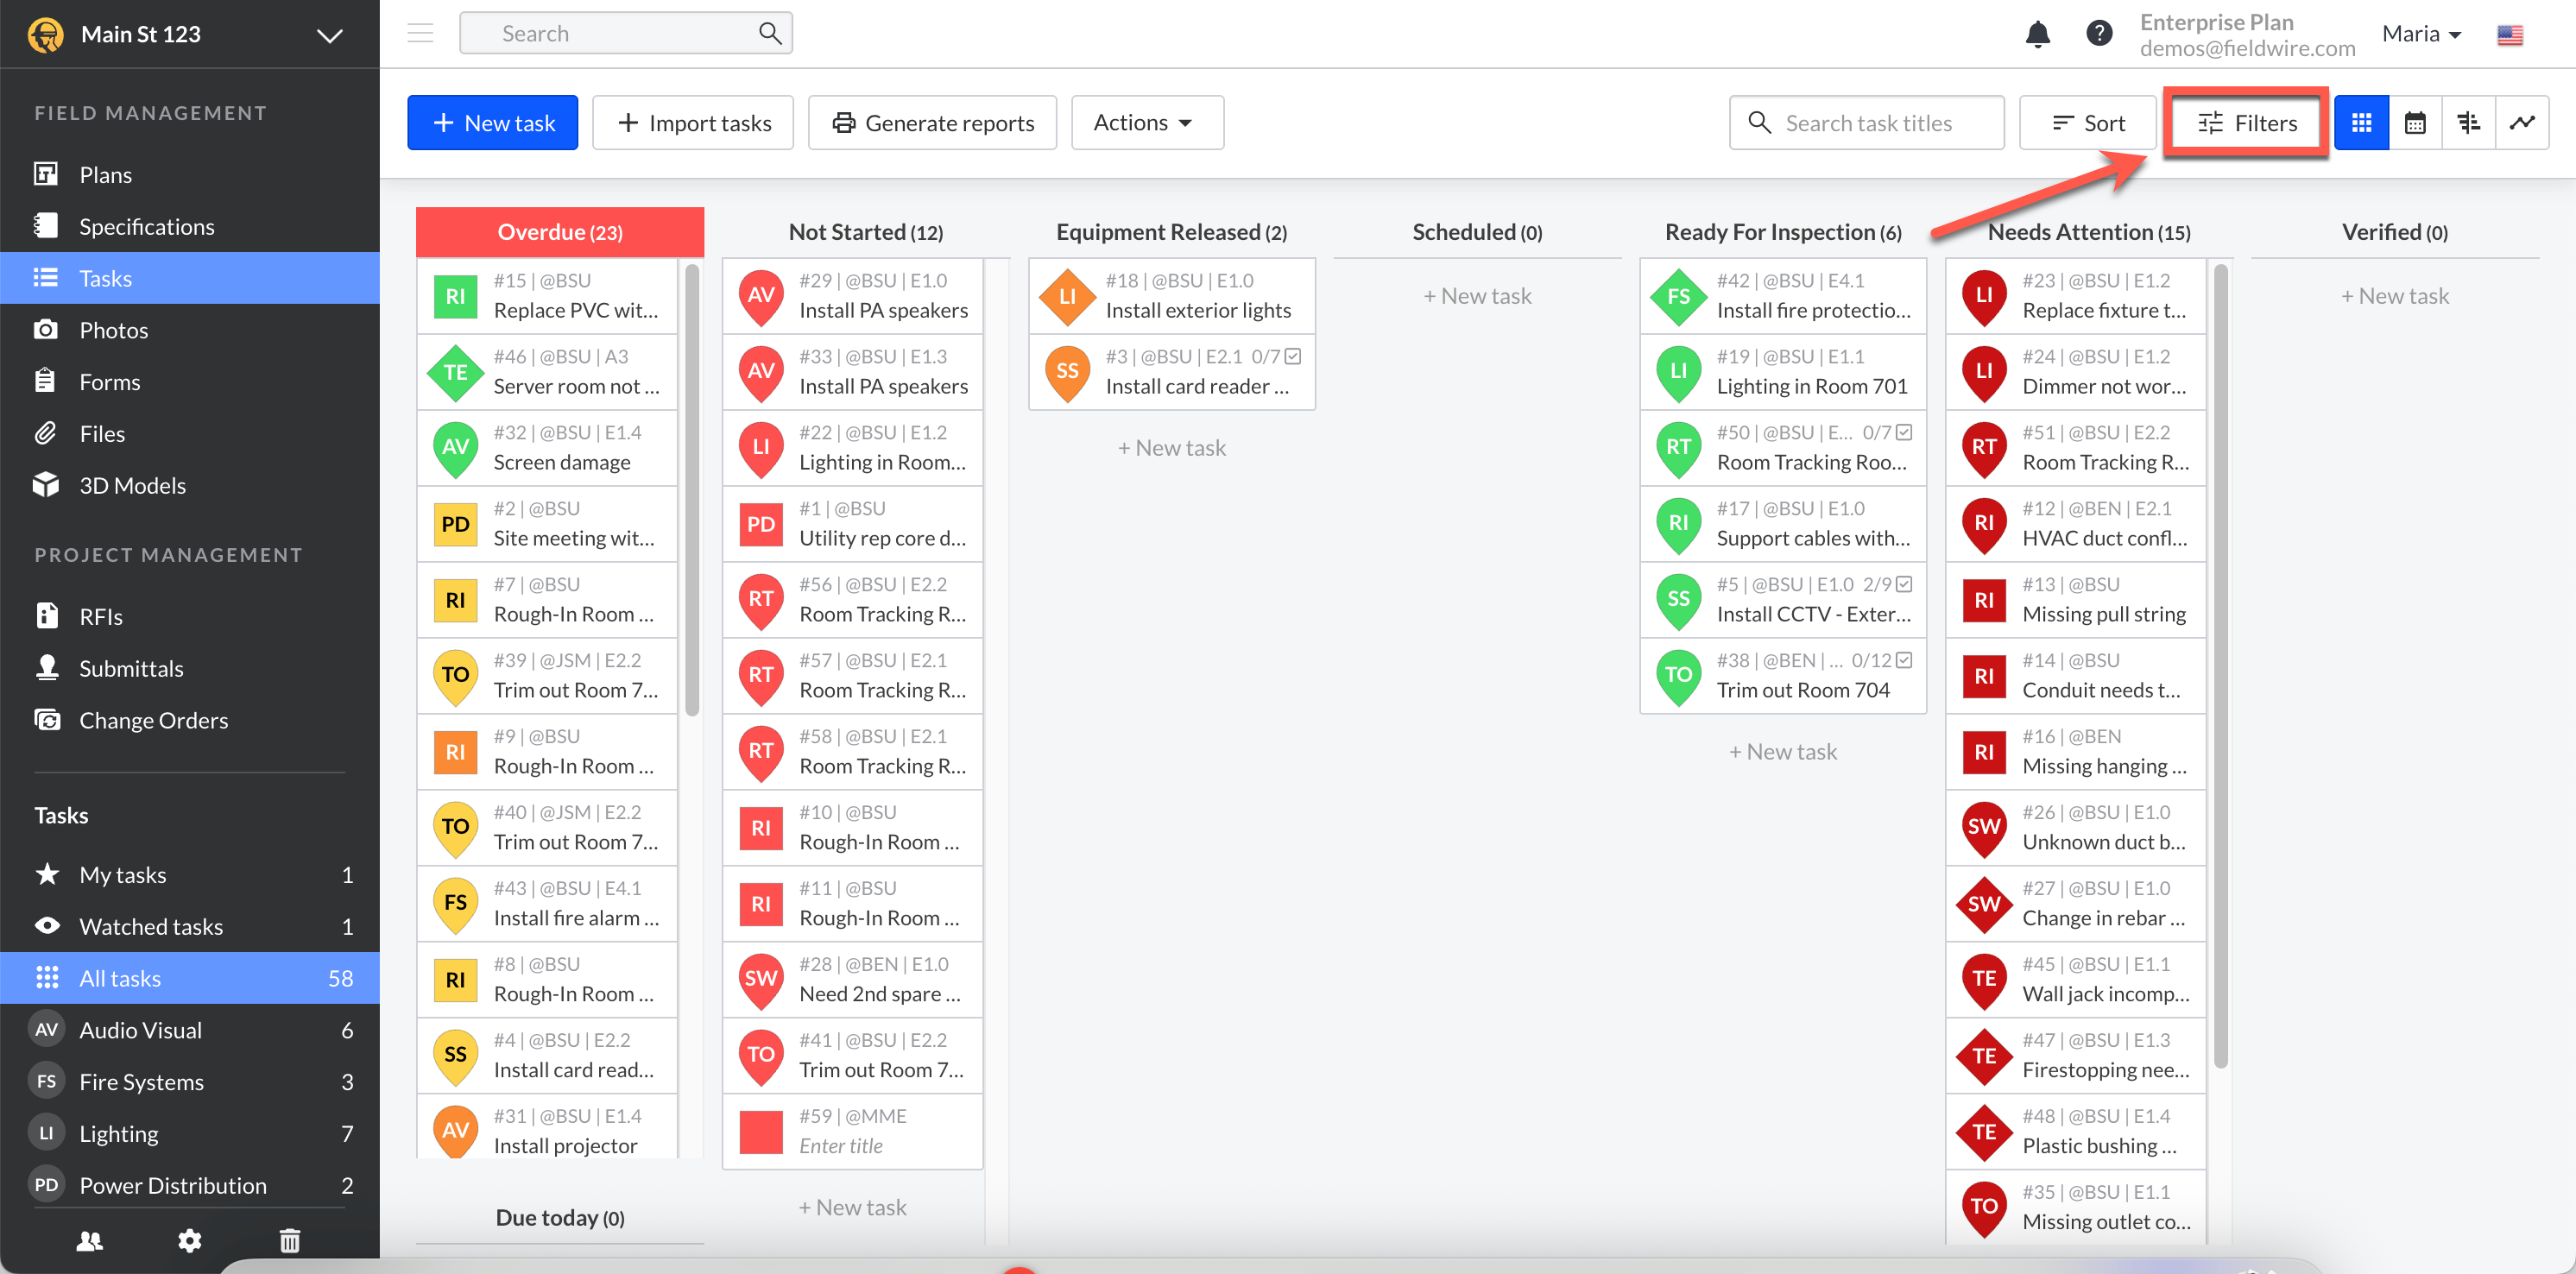Open the project settings gear icon

click(x=189, y=1241)
